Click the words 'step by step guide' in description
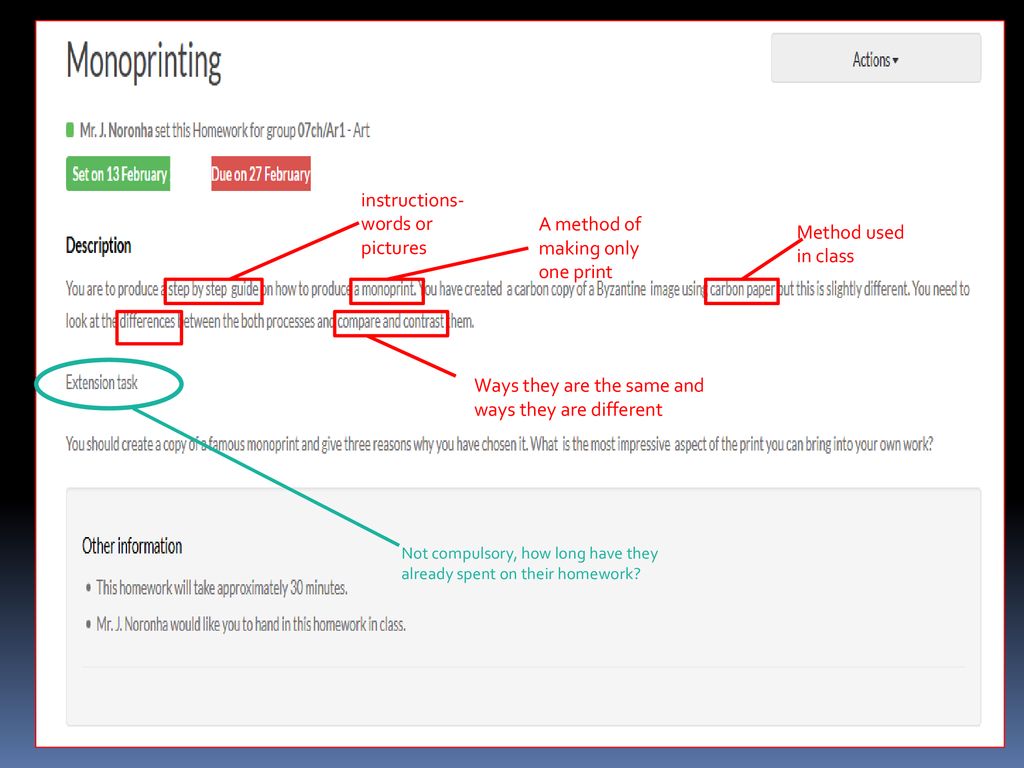 [214, 289]
